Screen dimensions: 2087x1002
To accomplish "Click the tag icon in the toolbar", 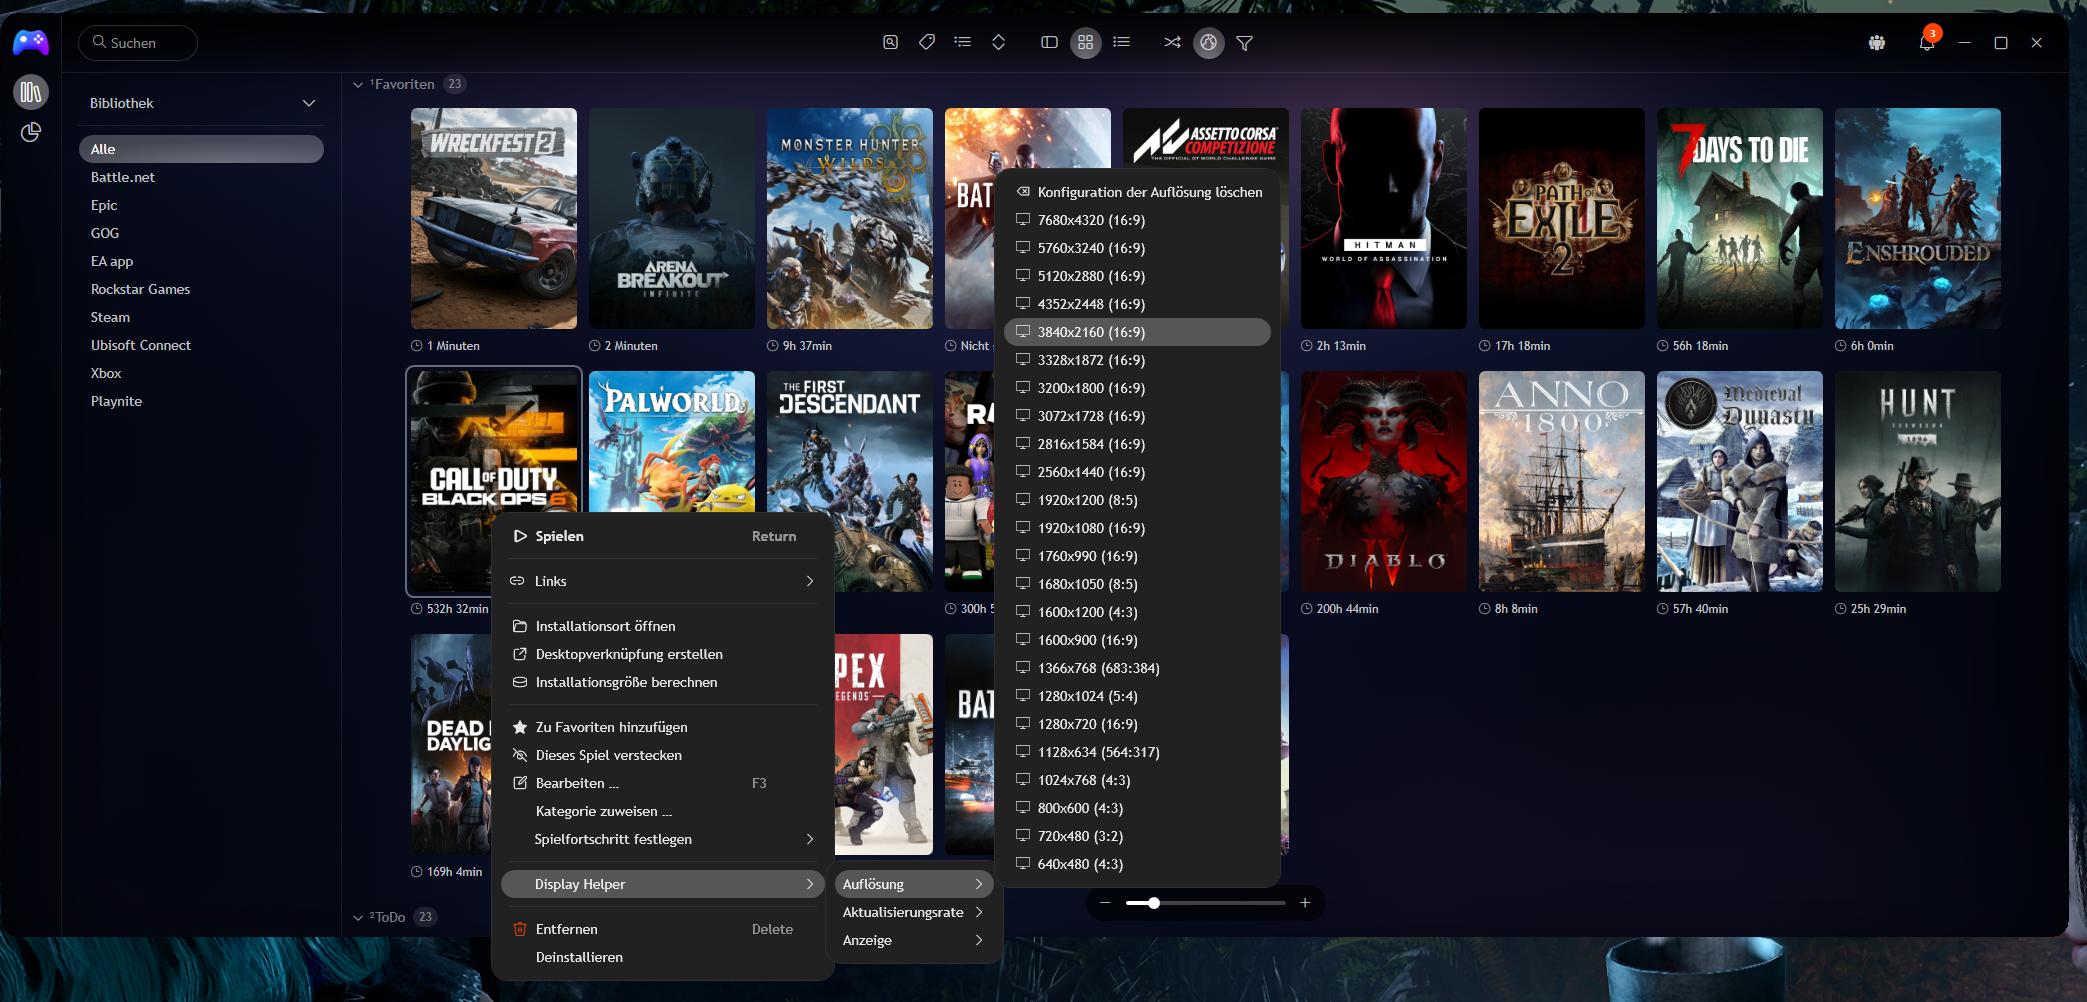I will 927,42.
